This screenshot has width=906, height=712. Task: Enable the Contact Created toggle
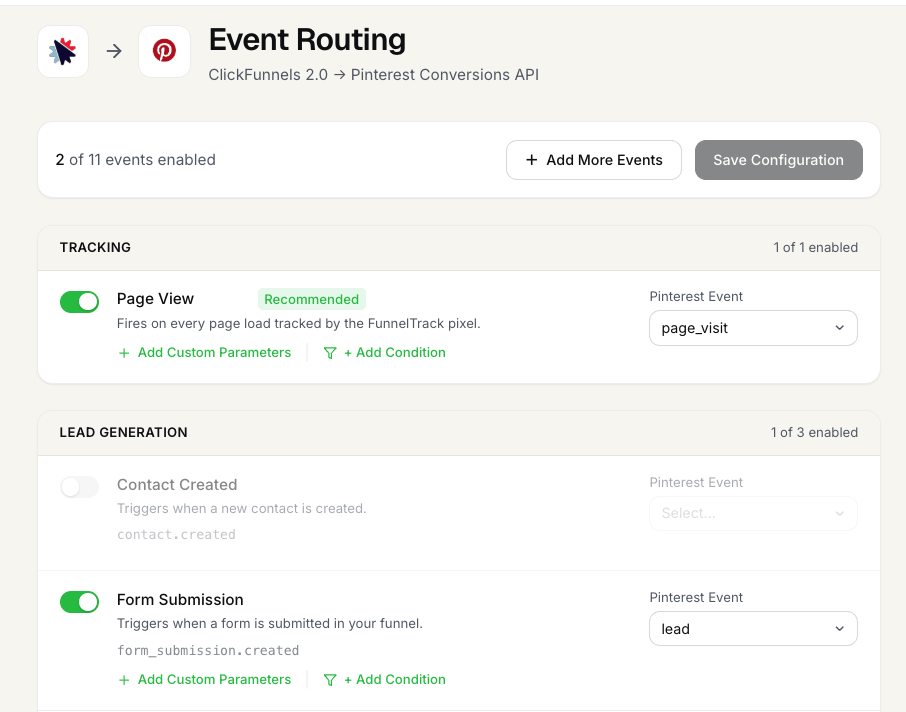click(x=80, y=487)
